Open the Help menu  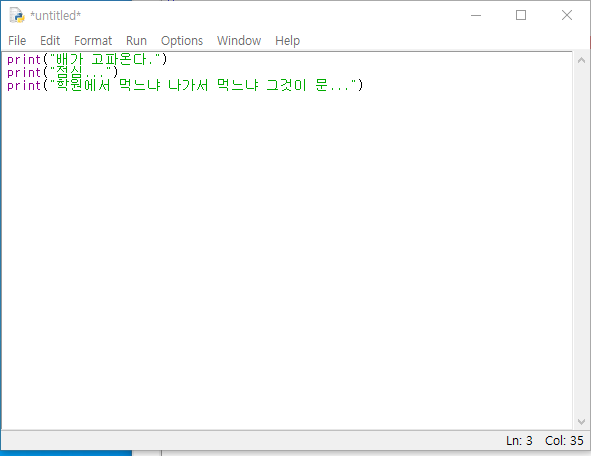point(287,40)
